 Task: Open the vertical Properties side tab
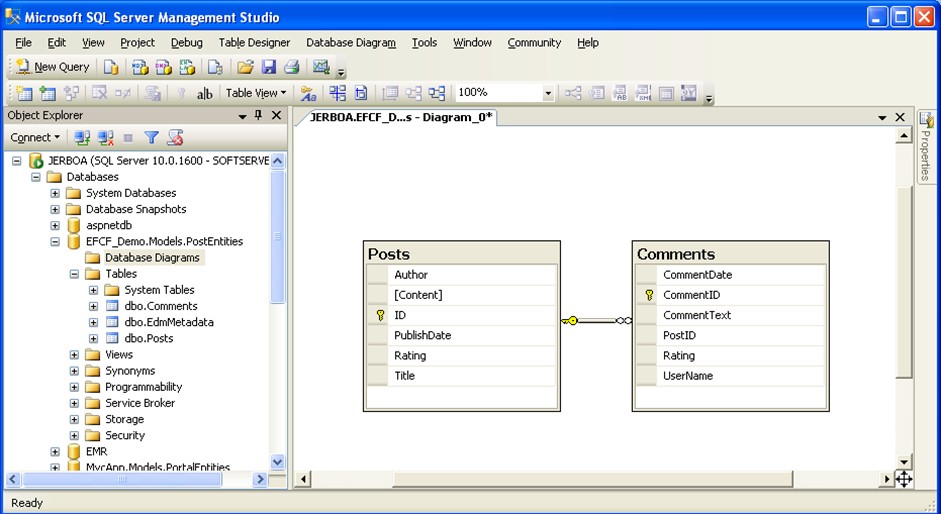926,147
